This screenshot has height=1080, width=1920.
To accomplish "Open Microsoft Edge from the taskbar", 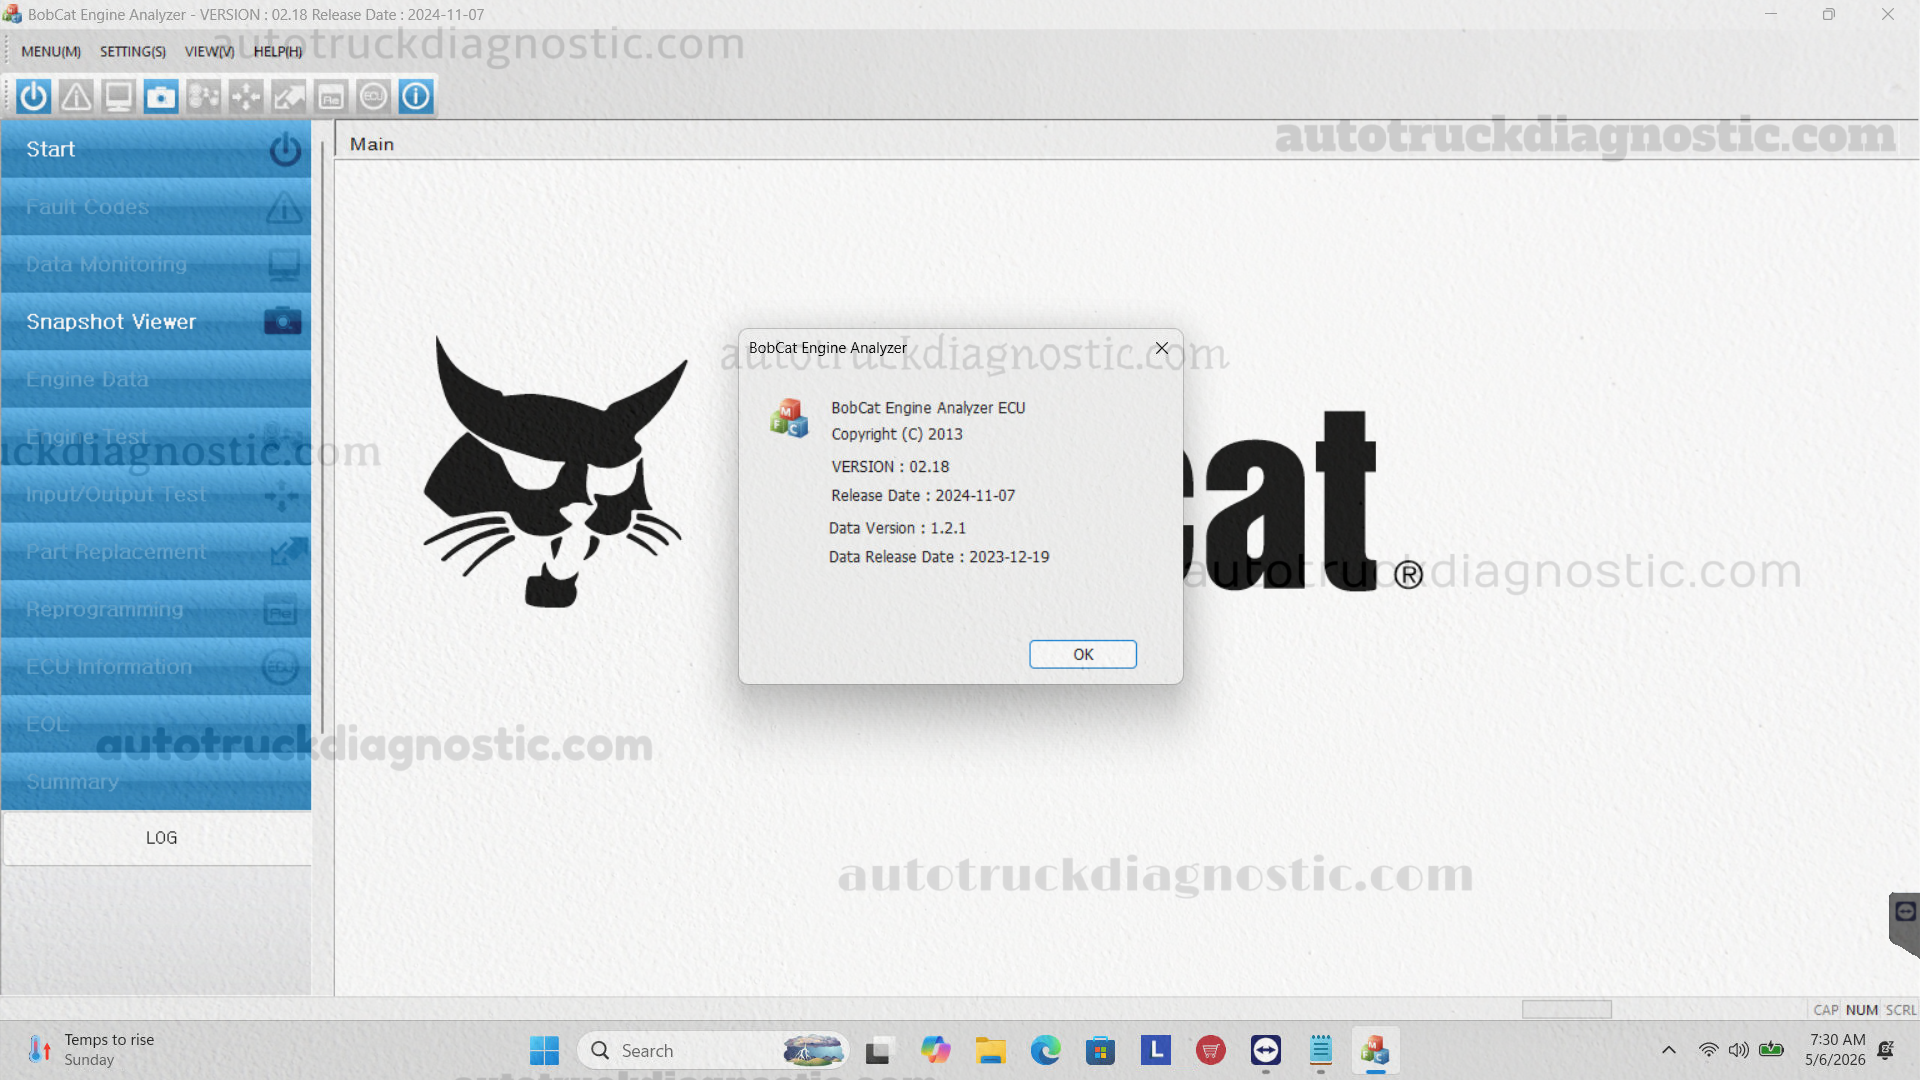I will coord(1045,1050).
